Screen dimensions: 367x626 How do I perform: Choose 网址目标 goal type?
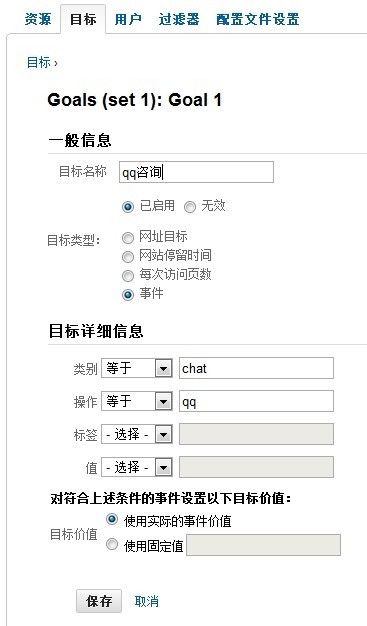(x=128, y=238)
